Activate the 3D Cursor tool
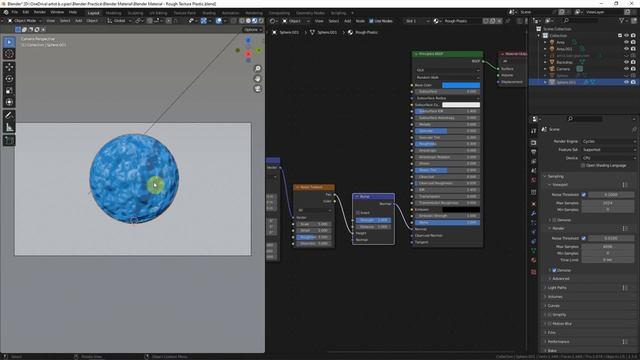640x360 pixels. tap(9, 54)
